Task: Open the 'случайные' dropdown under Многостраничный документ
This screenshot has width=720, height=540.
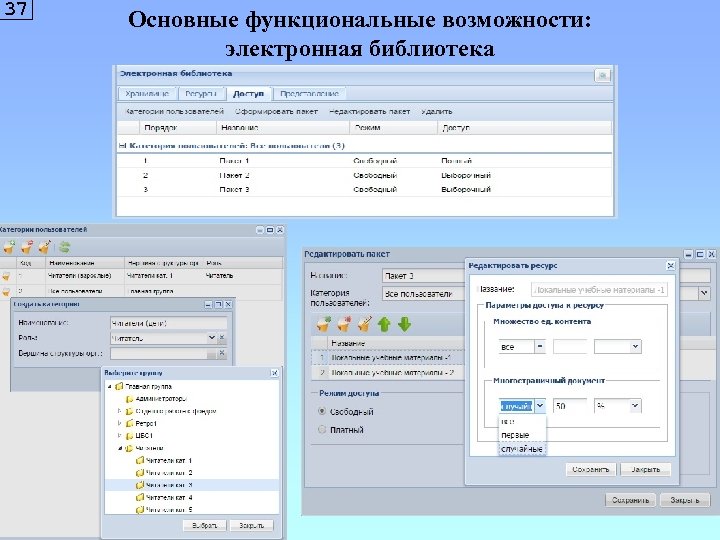Action: [540, 405]
